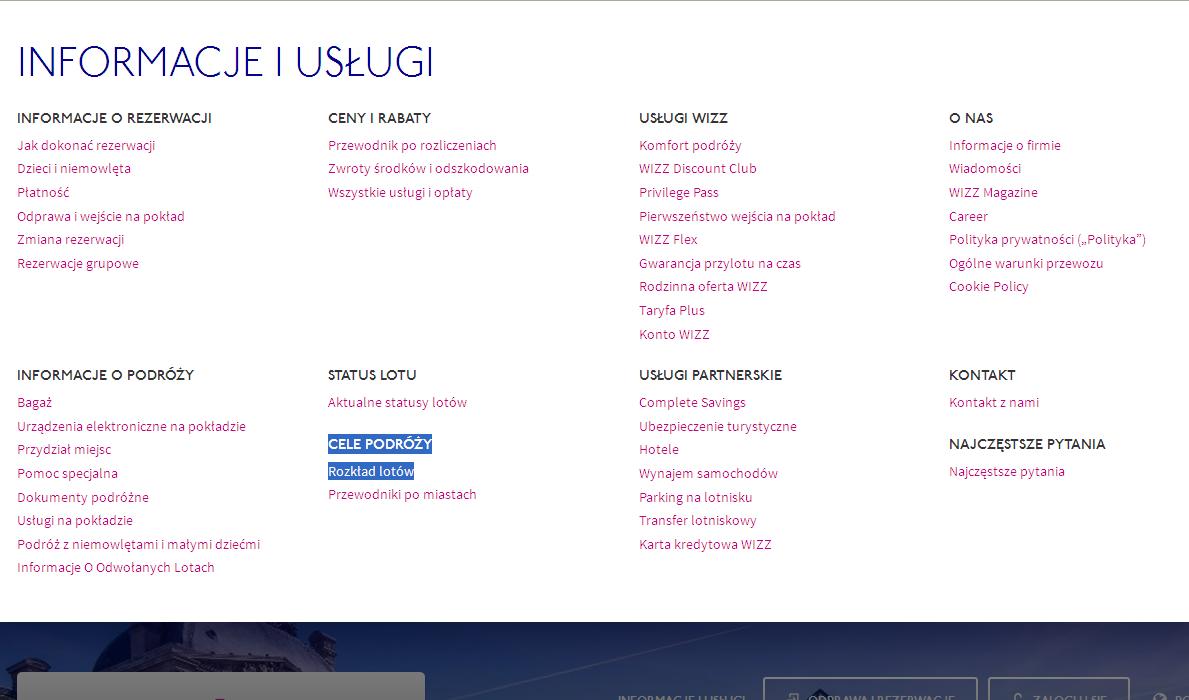Go to the Płatność page
The width and height of the screenshot is (1189, 700).
point(43,193)
